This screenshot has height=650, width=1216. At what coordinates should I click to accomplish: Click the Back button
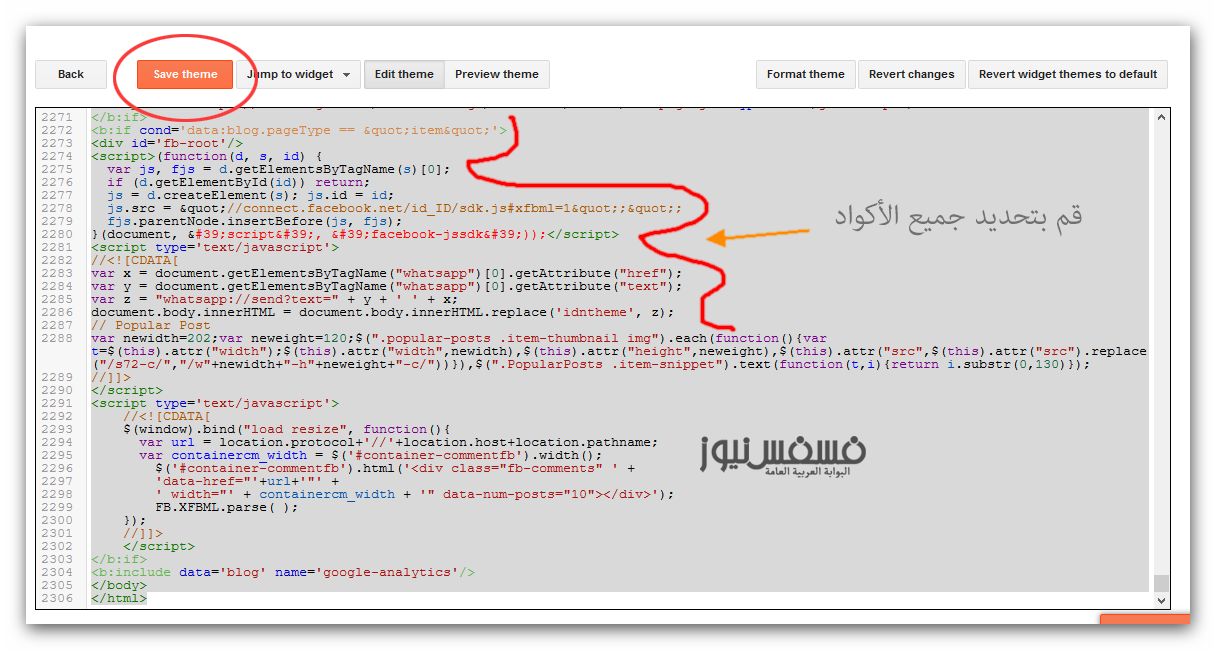(71, 74)
